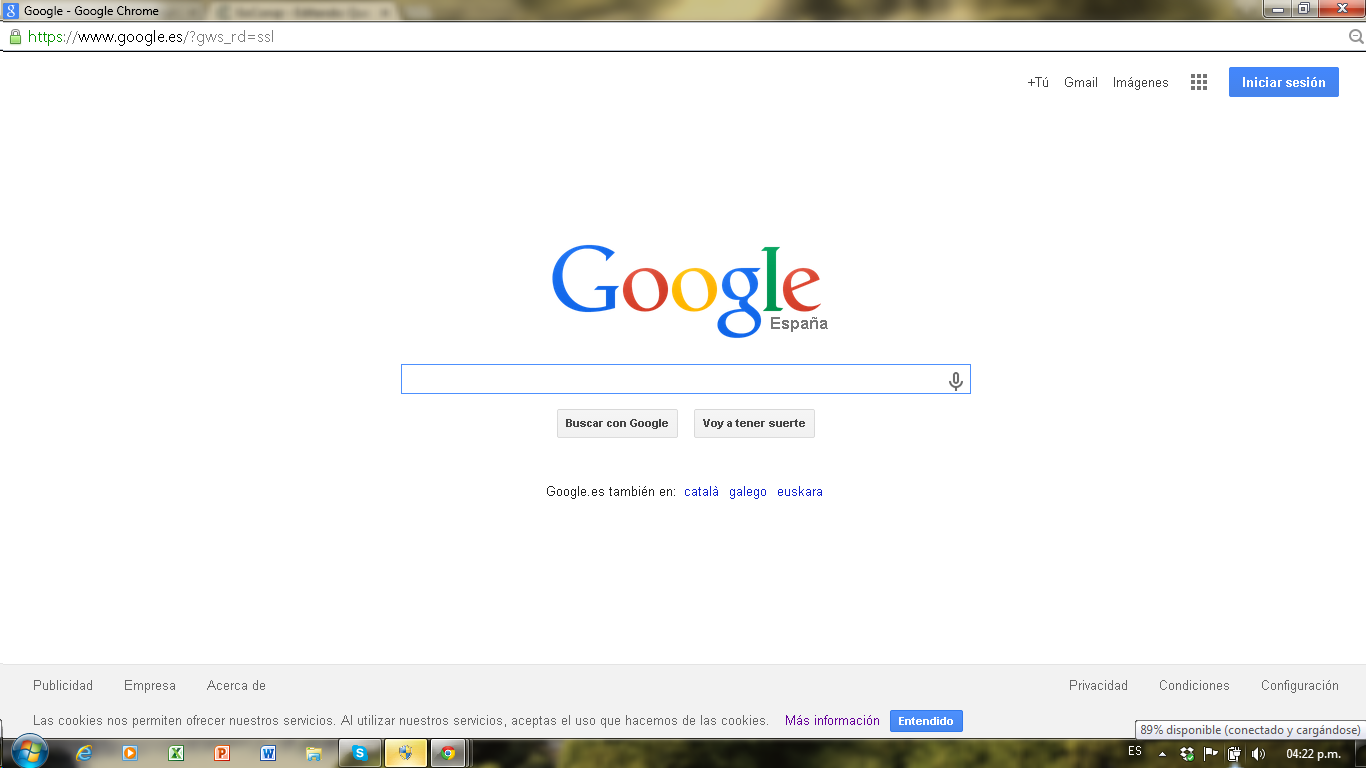Screen dimensions: 1366x768
Task: Open the Acerca de footer link
Action: 236,686
